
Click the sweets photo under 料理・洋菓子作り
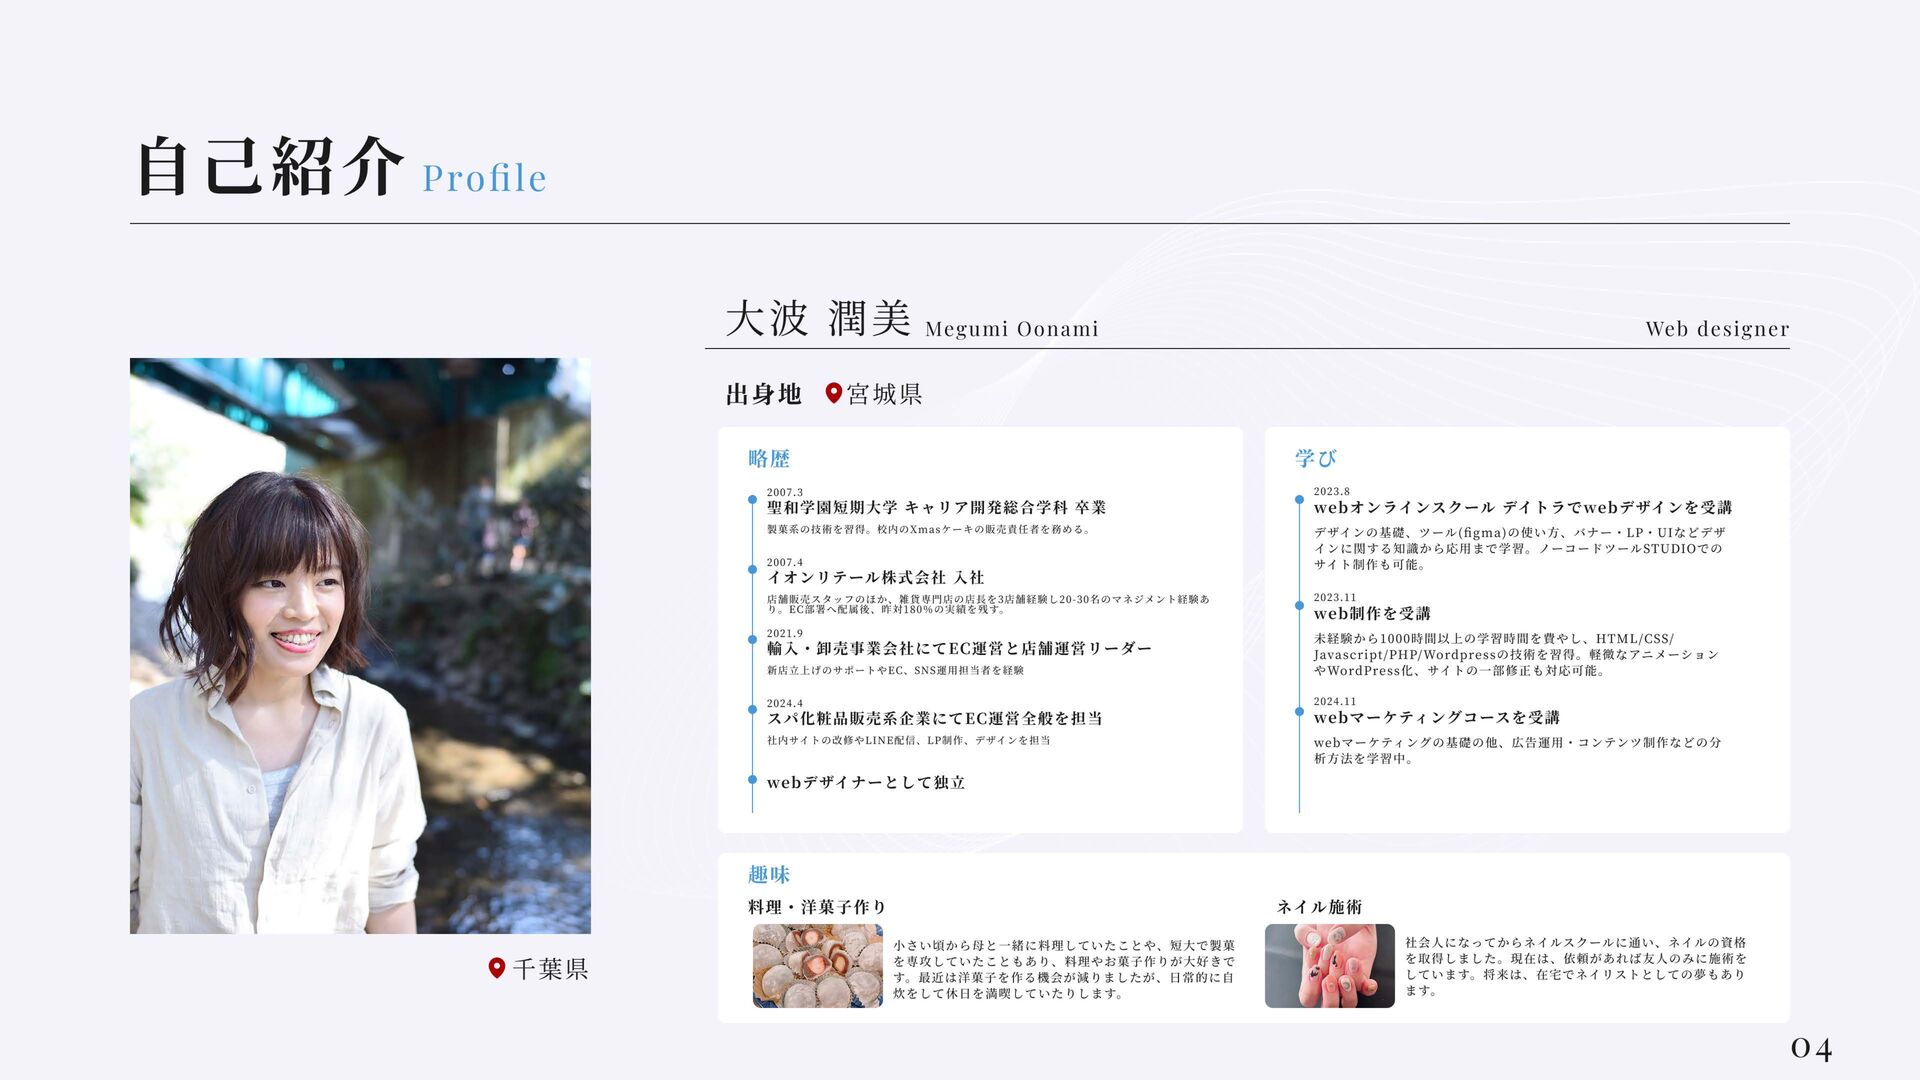point(818,966)
